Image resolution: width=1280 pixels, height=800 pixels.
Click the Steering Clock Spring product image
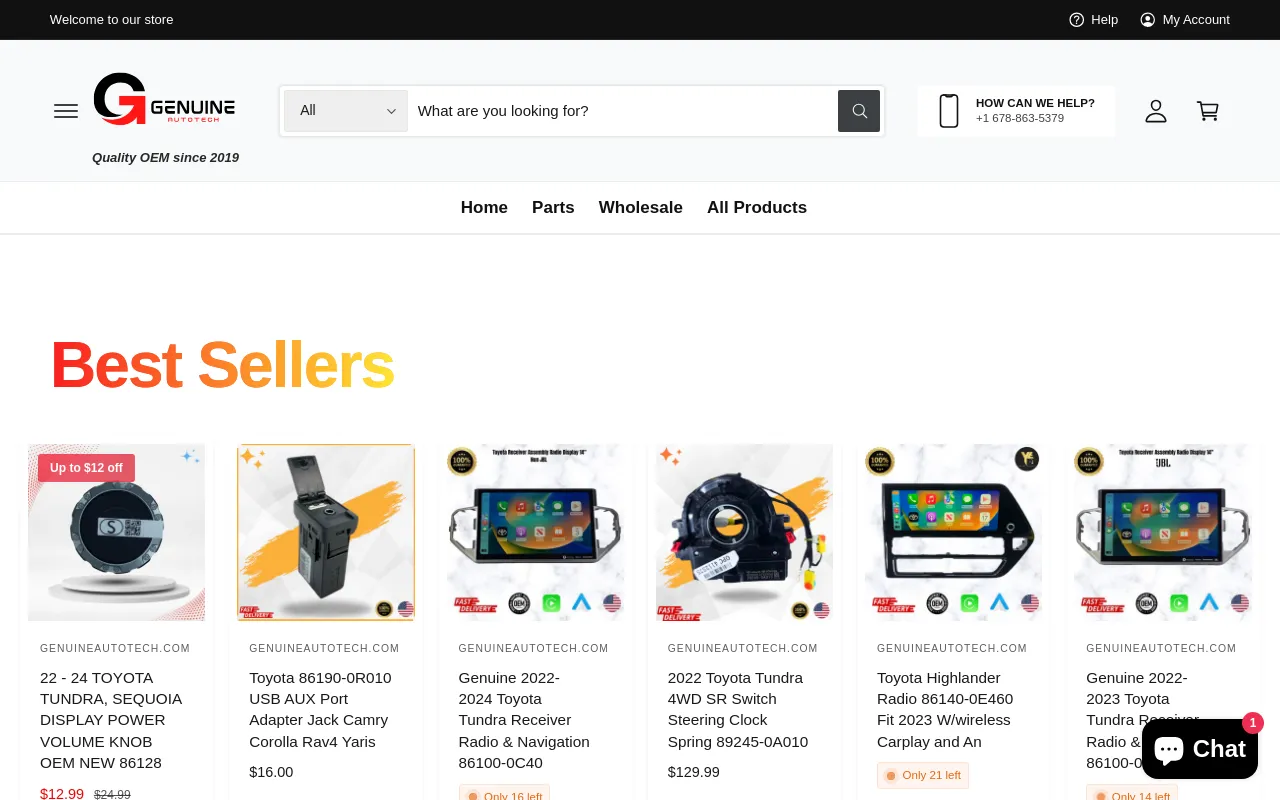(x=744, y=533)
